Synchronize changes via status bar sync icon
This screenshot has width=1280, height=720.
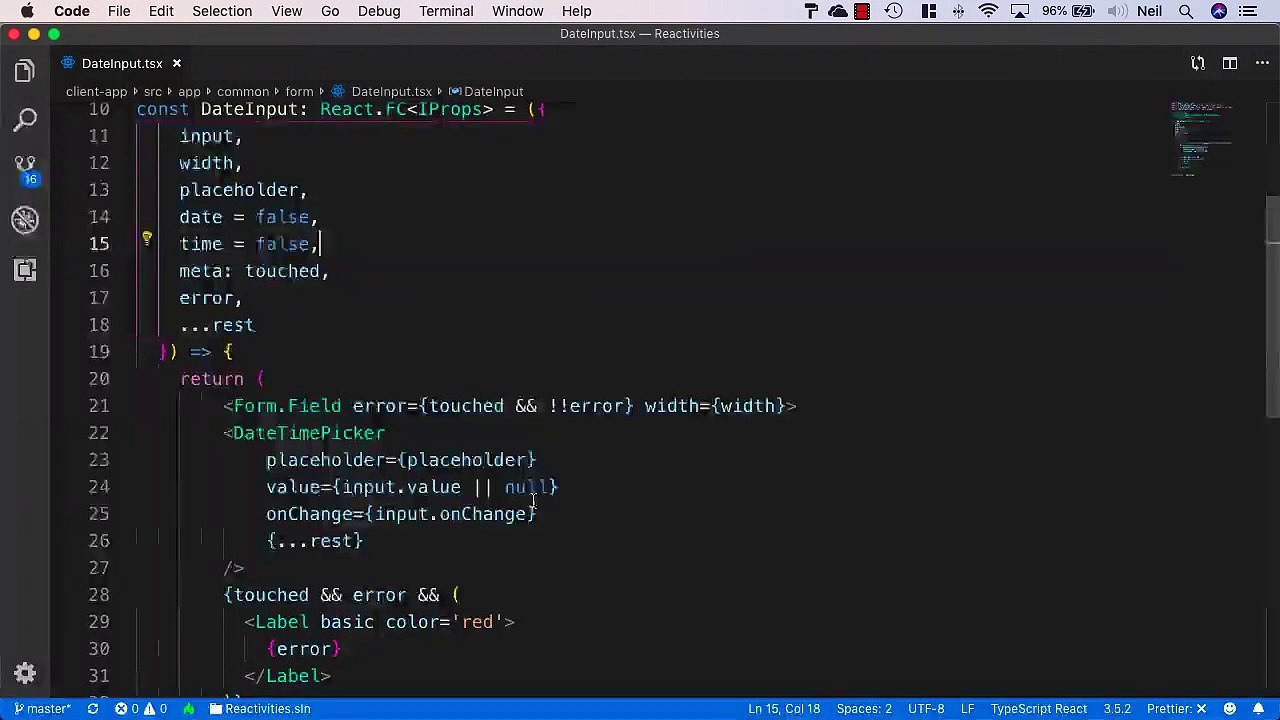[x=93, y=709]
